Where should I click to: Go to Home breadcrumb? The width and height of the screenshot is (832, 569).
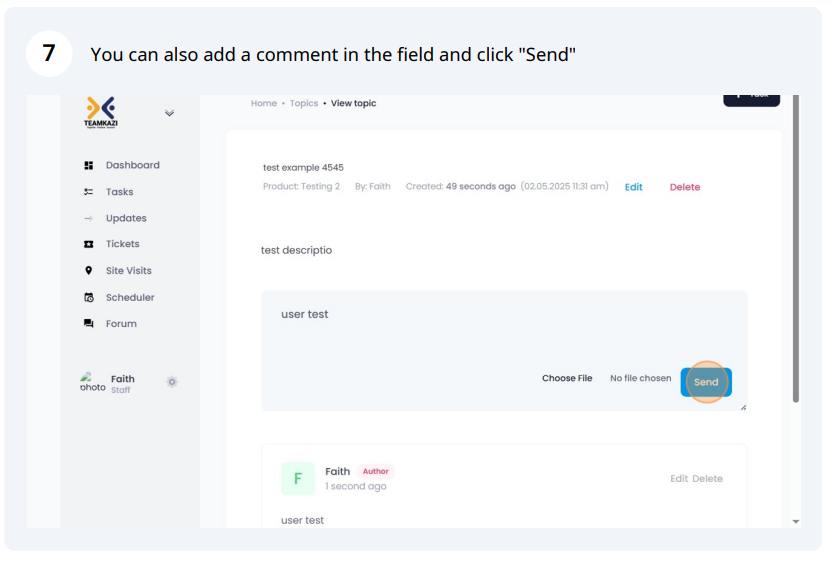264,103
